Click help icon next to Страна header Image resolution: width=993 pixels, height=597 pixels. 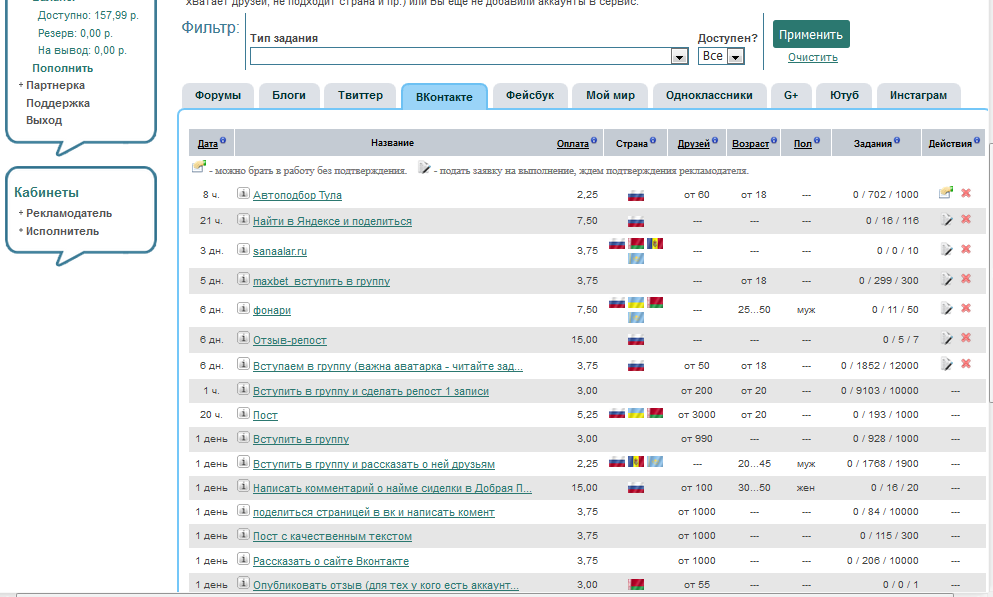[x=653, y=141]
